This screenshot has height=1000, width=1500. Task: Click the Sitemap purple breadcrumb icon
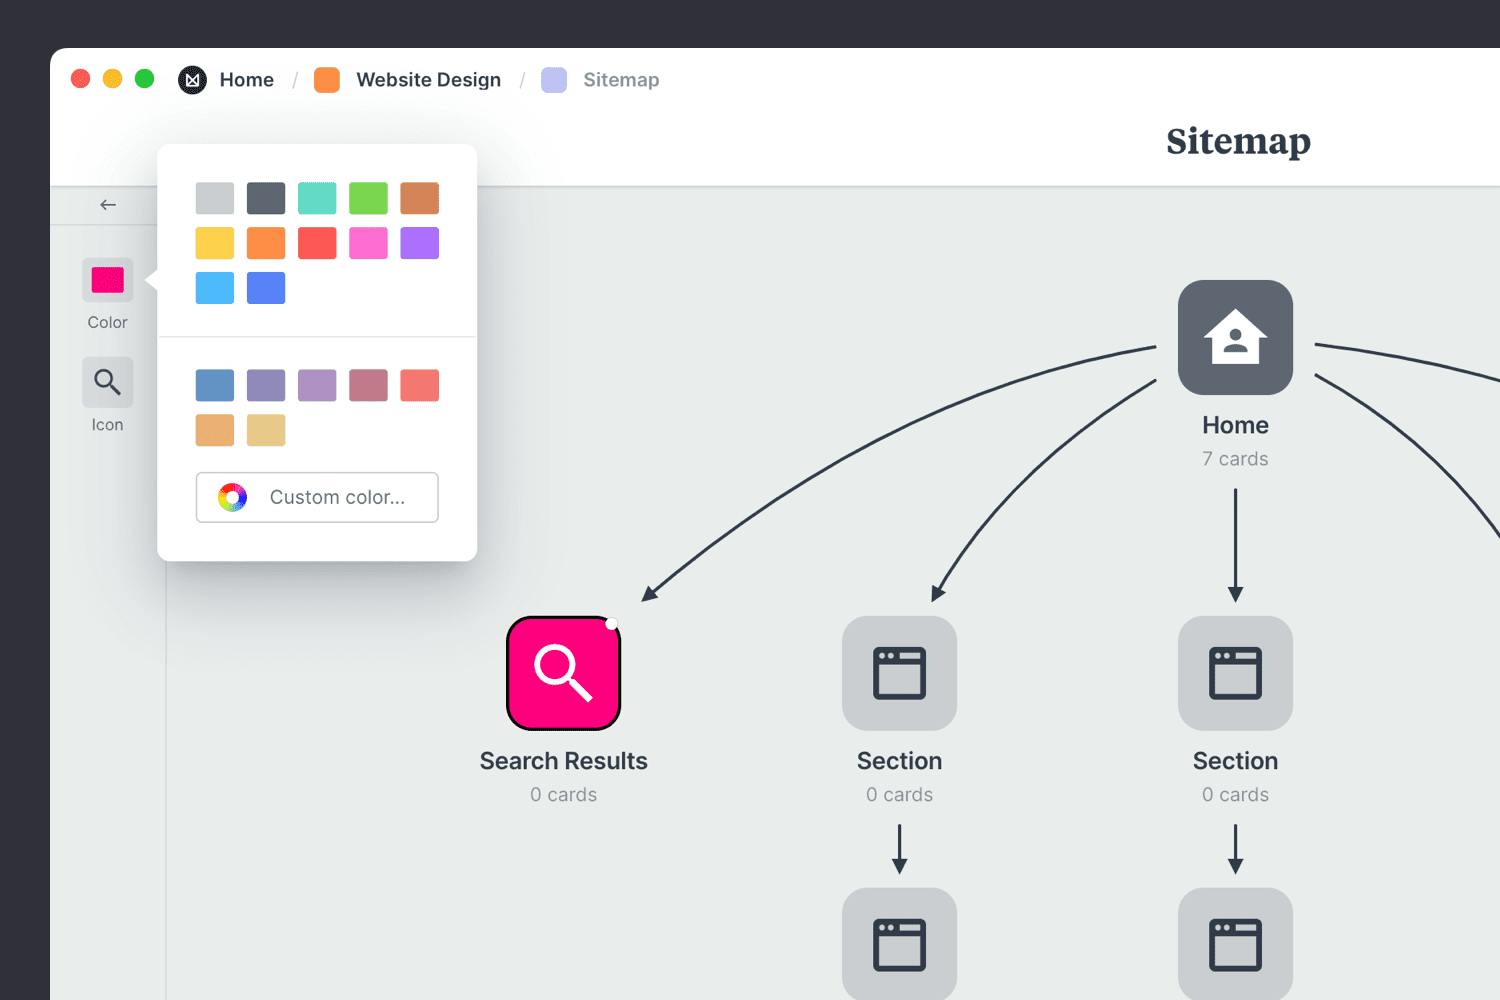click(553, 79)
